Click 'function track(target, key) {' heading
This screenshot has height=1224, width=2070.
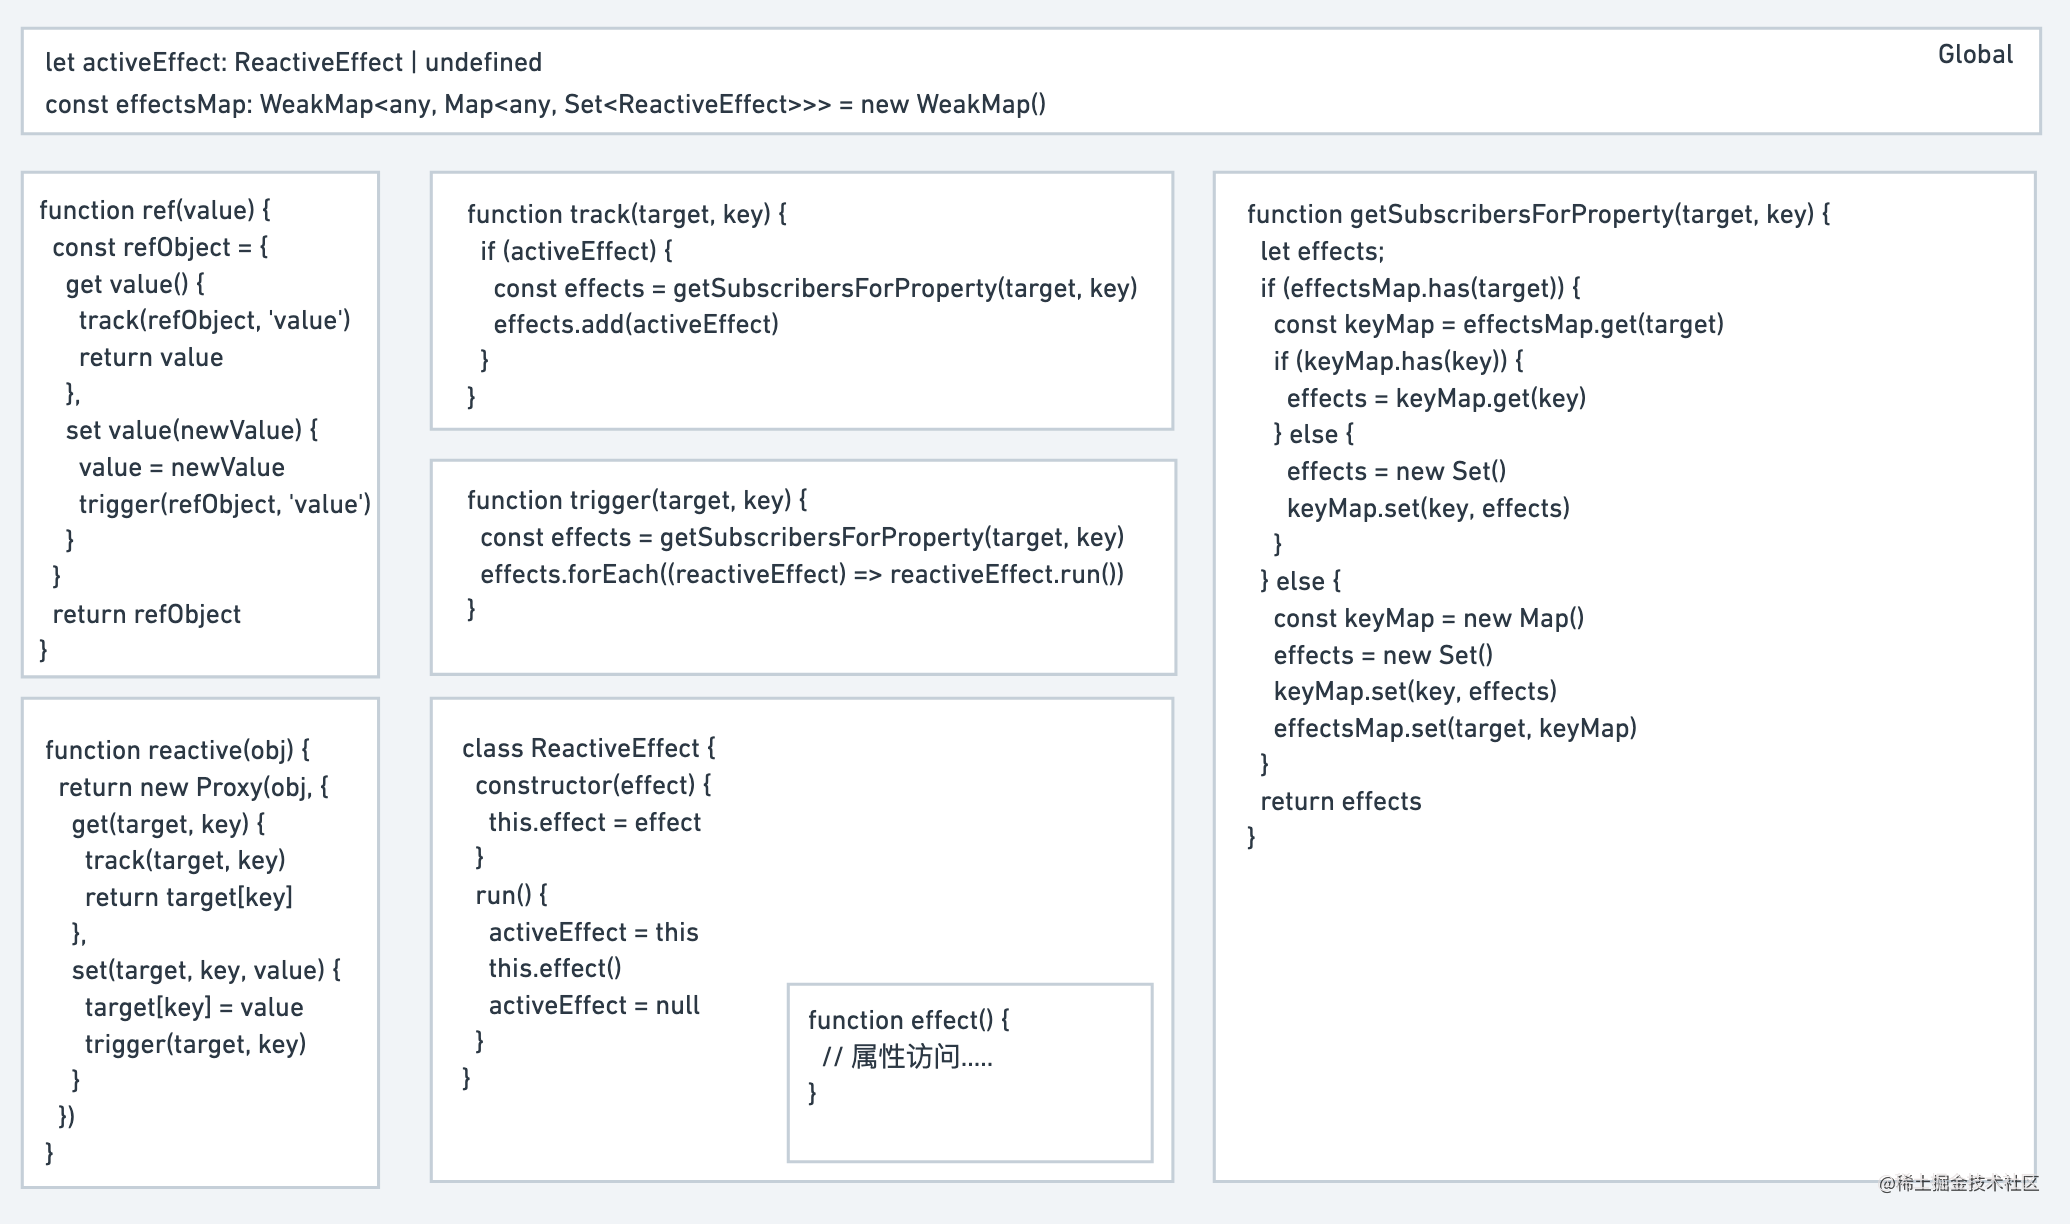[626, 214]
